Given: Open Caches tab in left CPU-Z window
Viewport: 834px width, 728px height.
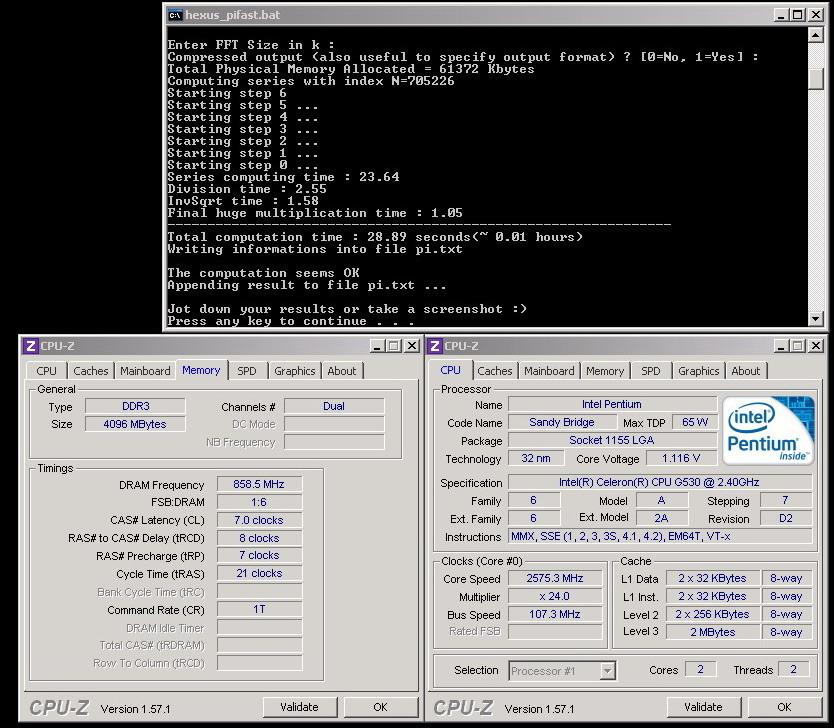Looking at the screenshot, I should pos(91,371).
